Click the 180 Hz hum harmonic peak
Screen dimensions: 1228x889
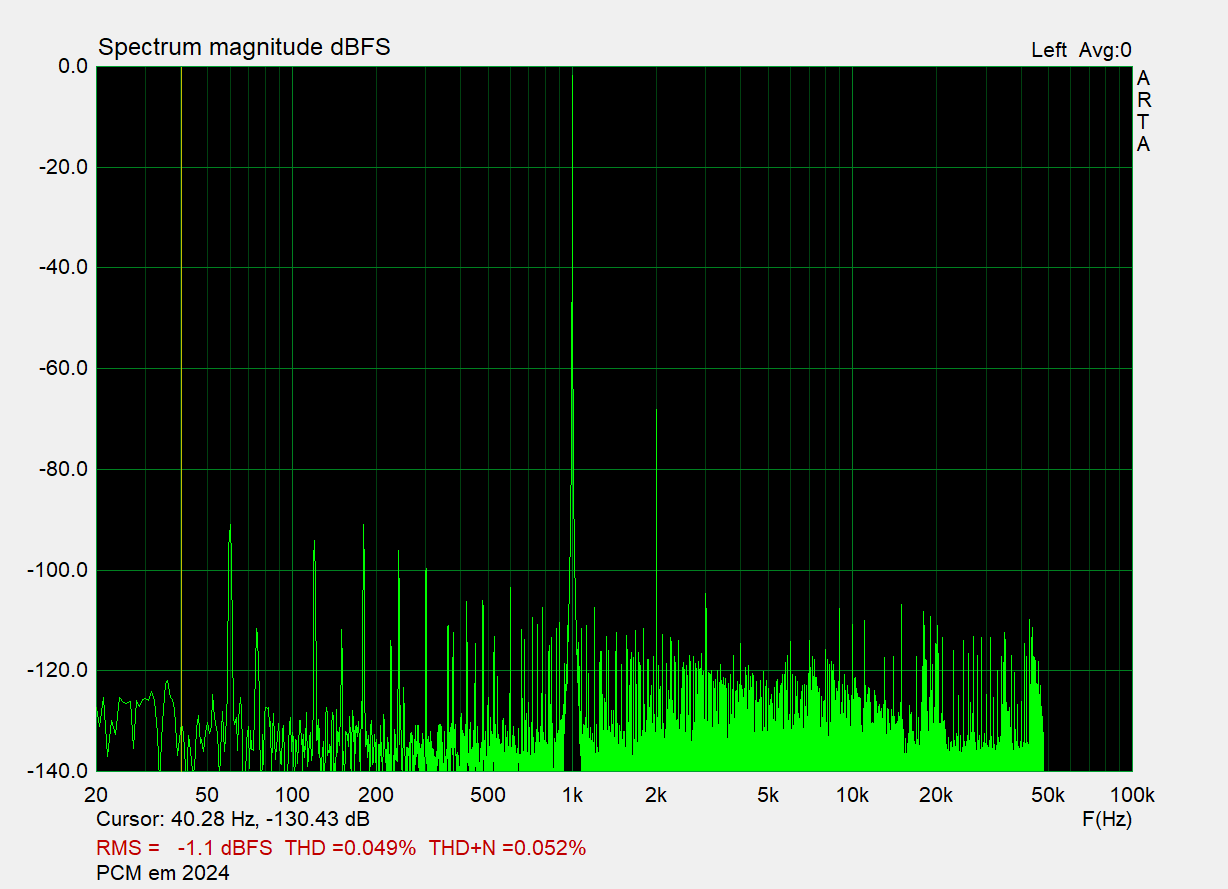(x=363, y=525)
